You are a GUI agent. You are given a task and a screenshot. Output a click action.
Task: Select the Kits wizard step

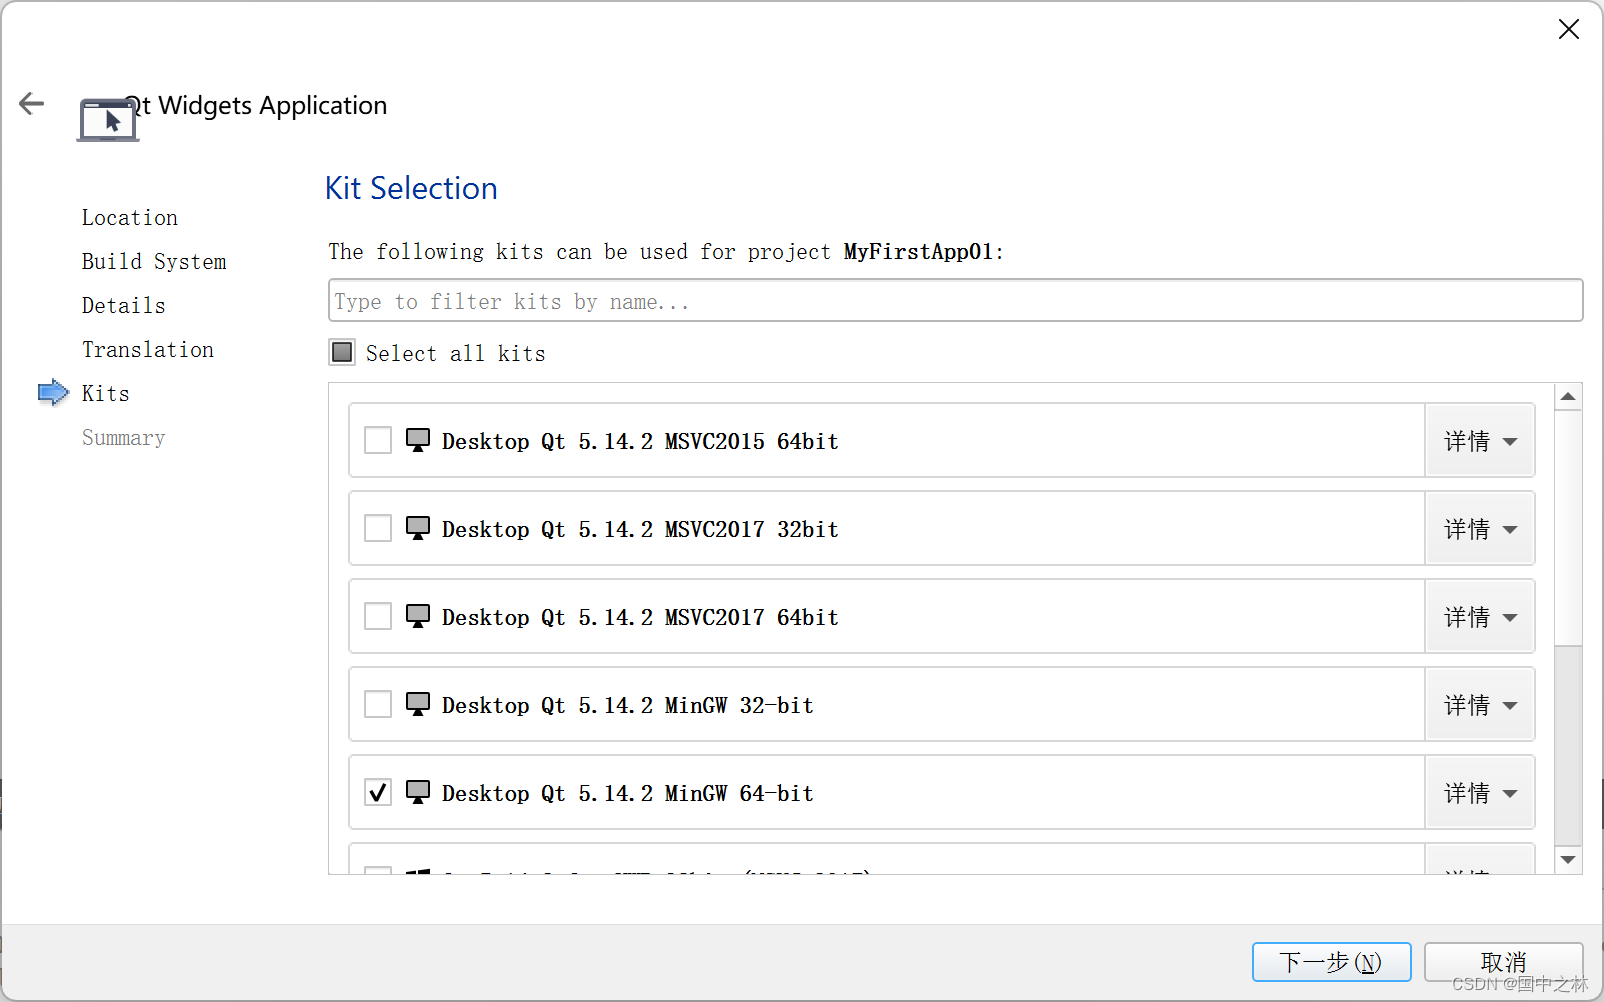pyautogui.click(x=106, y=393)
